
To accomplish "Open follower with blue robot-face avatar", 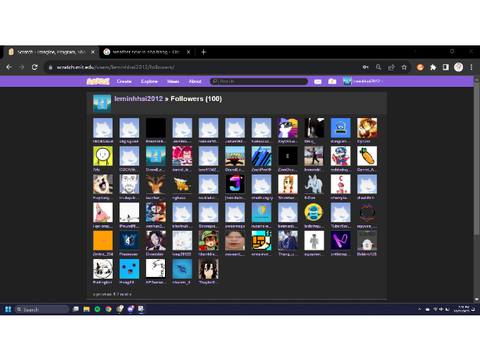I will pos(341,128).
